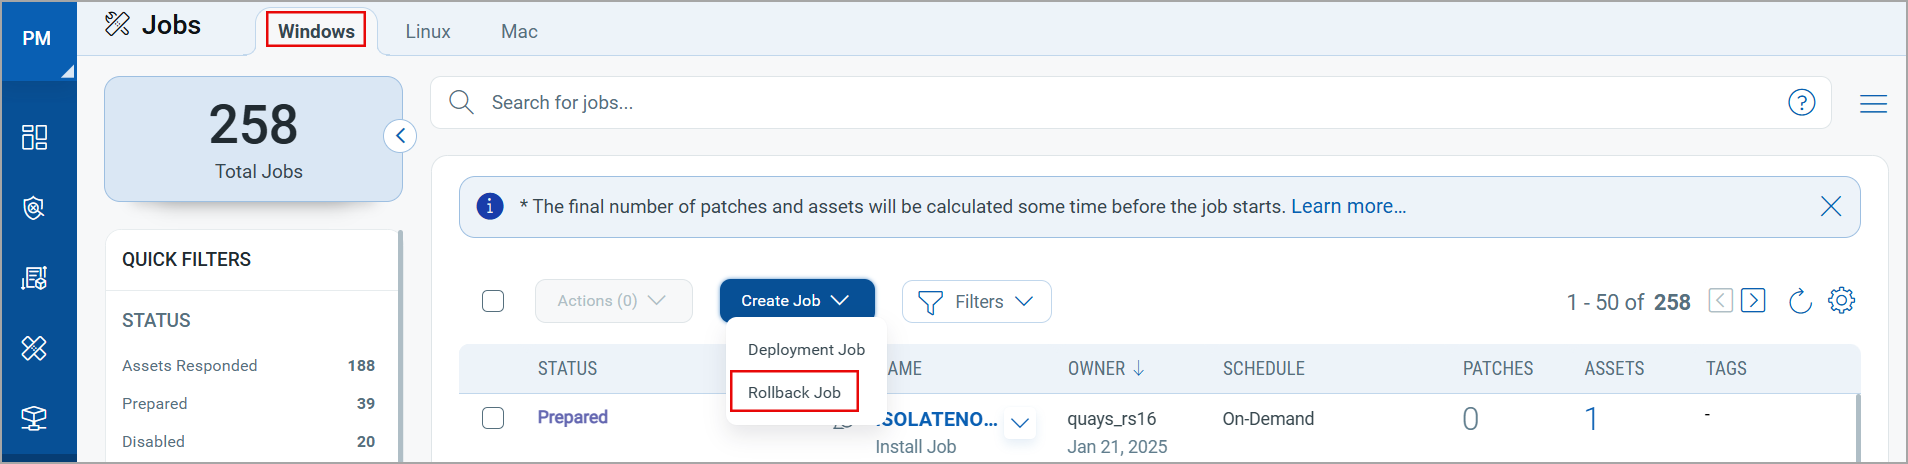
Task: Open the PM module switcher
Action: [x=38, y=40]
